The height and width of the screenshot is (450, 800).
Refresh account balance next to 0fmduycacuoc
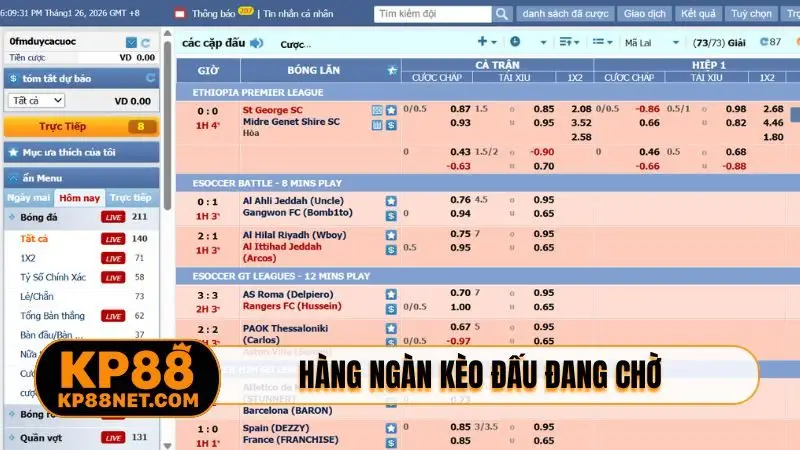(x=146, y=42)
